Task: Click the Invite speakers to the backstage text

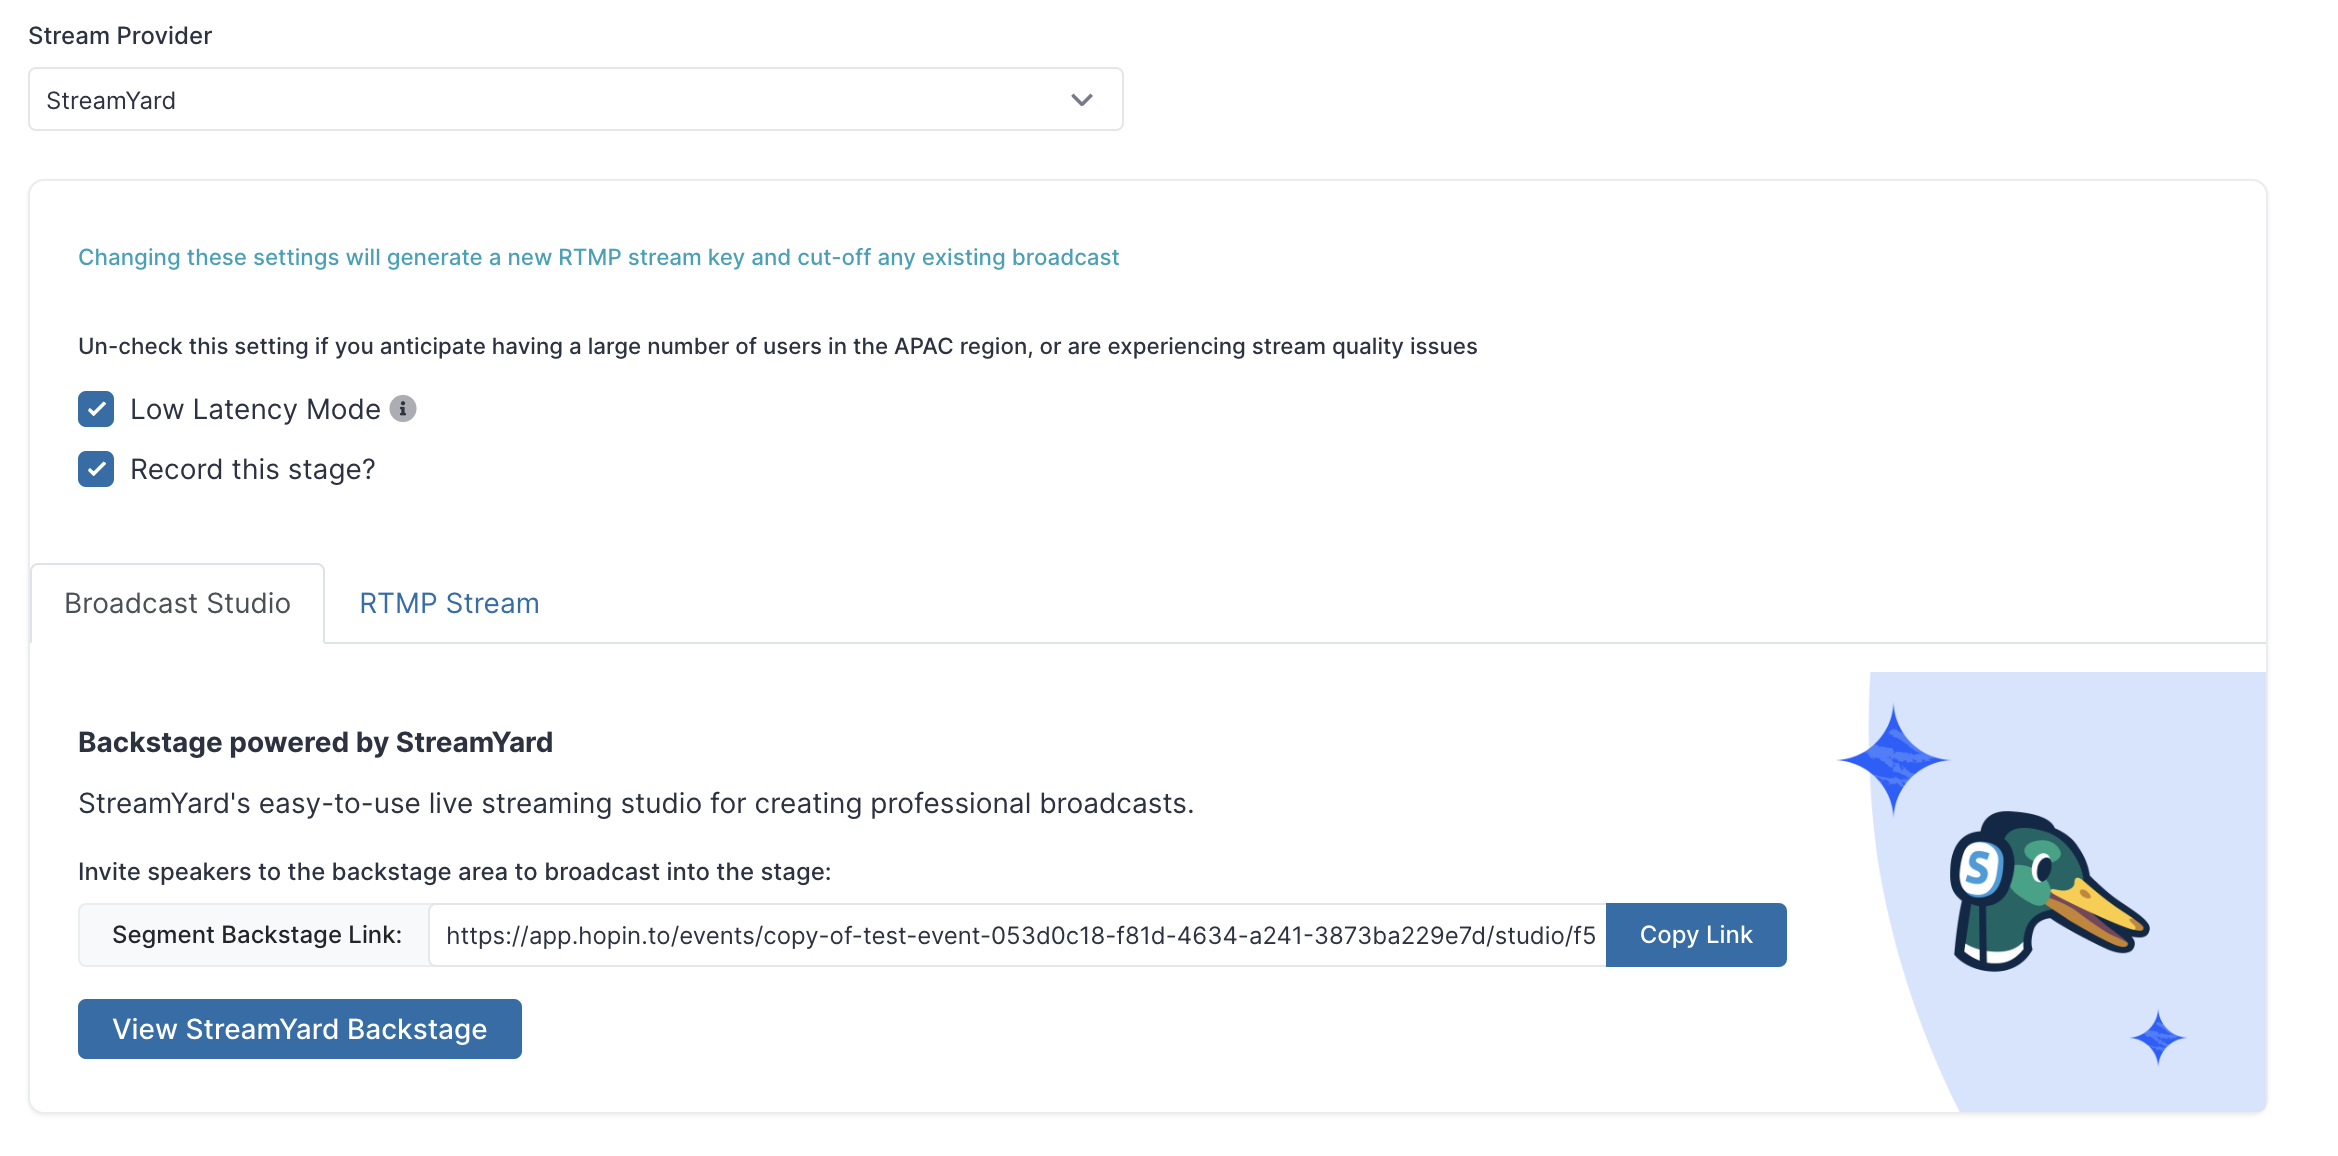Action: coord(454,872)
